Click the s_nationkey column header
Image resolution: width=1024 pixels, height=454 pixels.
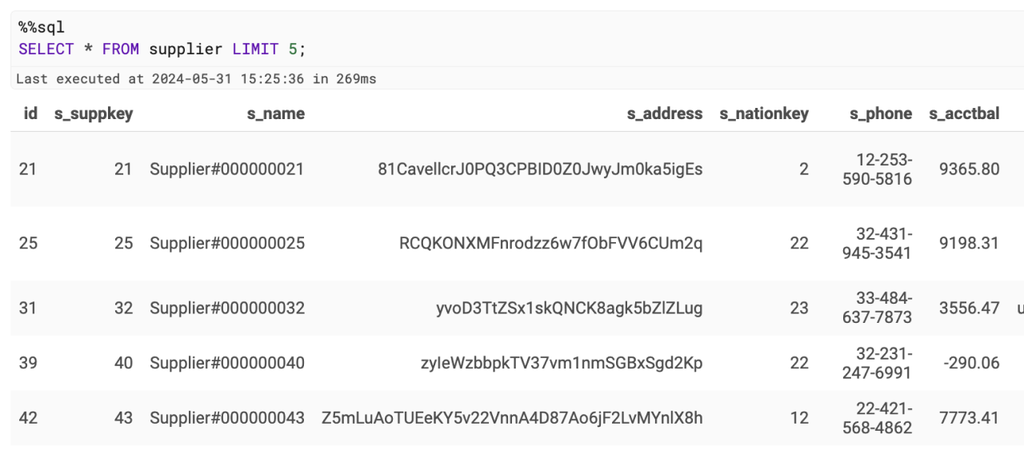[764, 114]
